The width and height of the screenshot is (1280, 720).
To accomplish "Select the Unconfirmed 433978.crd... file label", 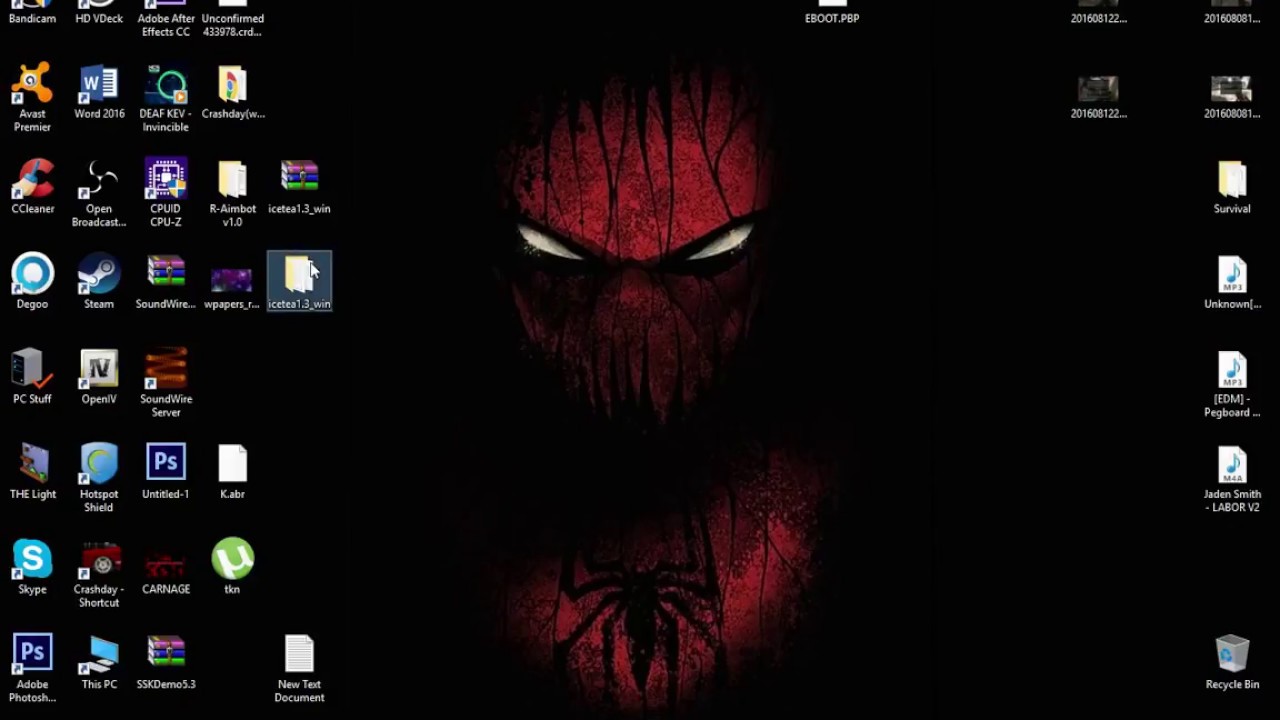I will point(232,25).
